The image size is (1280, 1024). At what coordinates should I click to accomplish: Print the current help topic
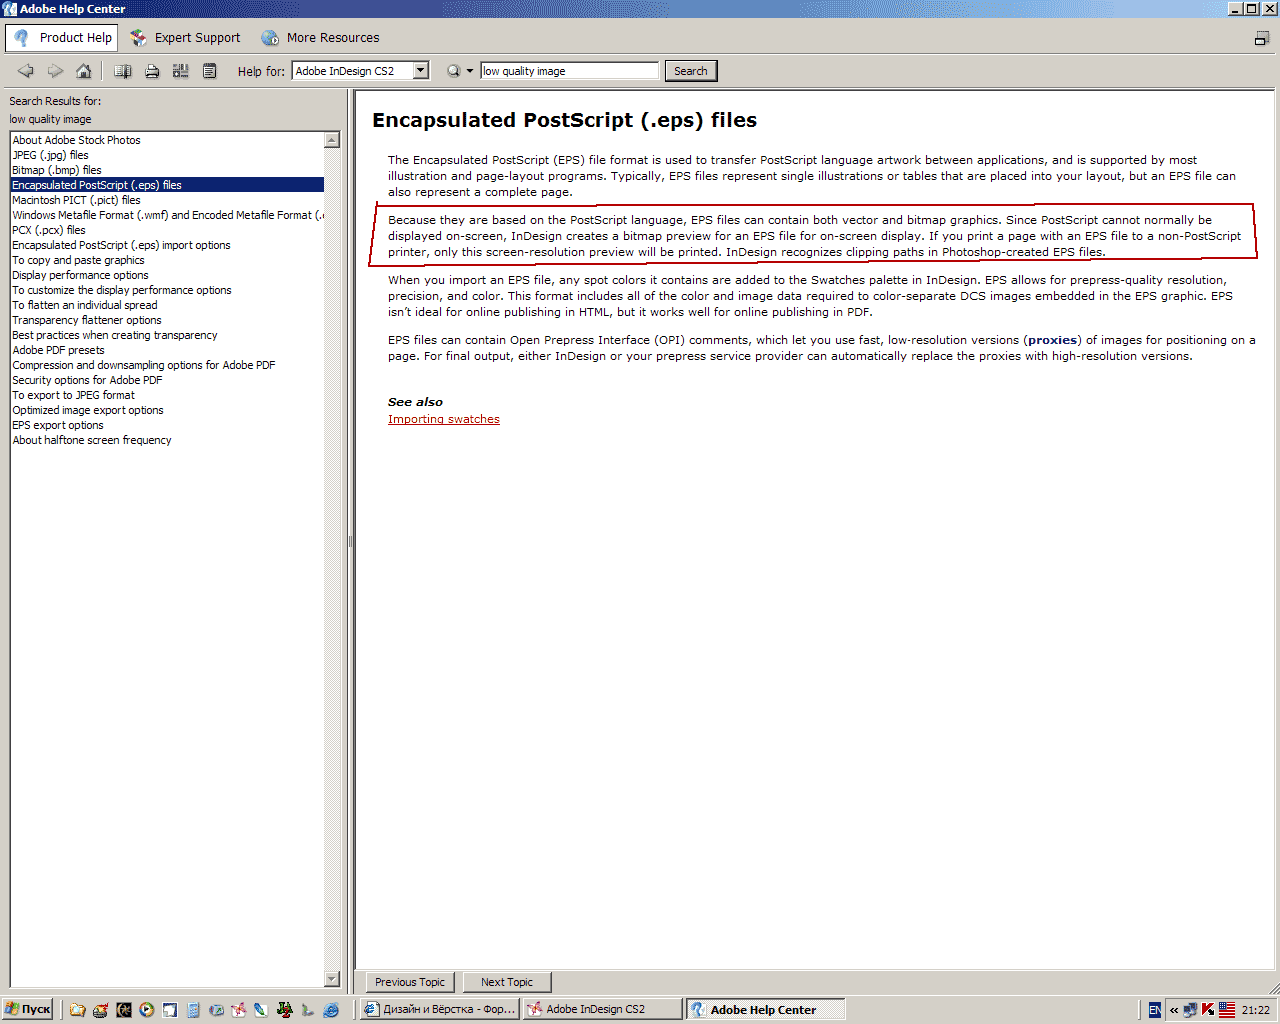coord(152,71)
